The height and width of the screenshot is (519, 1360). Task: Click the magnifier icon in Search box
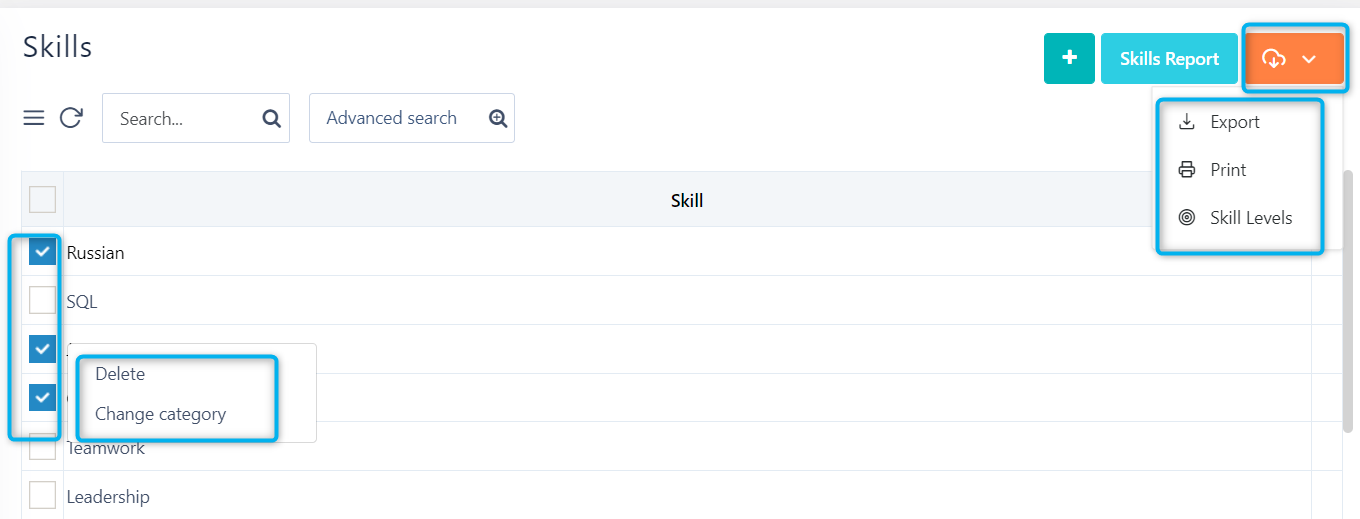pos(271,119)
